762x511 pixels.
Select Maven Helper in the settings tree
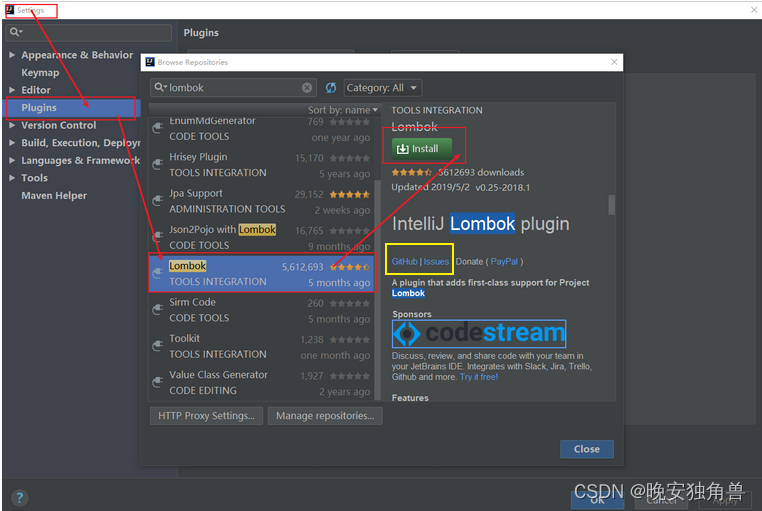pyautogui.click(x=54, y=196)
